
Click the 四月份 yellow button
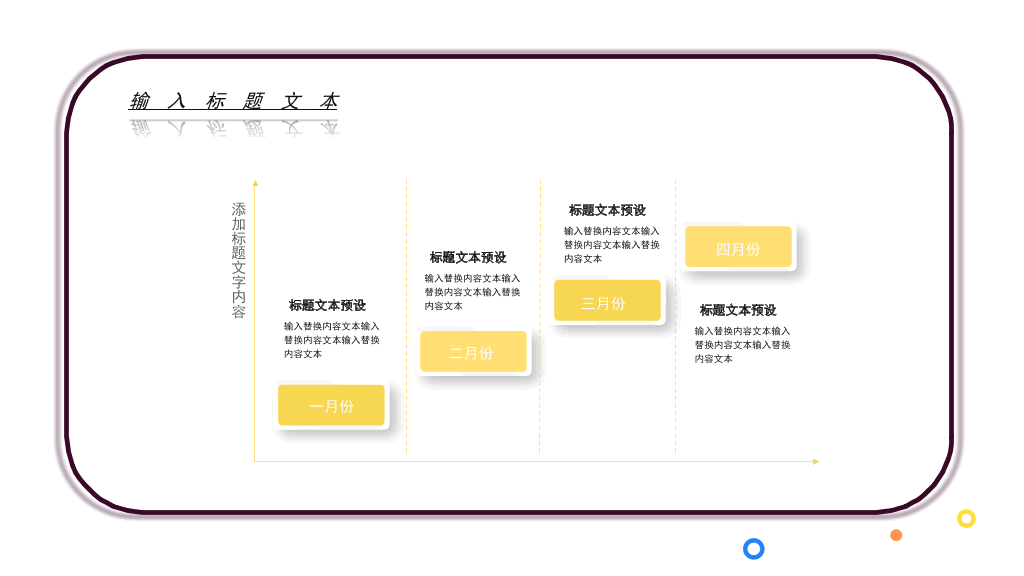[x=738, y=247]
